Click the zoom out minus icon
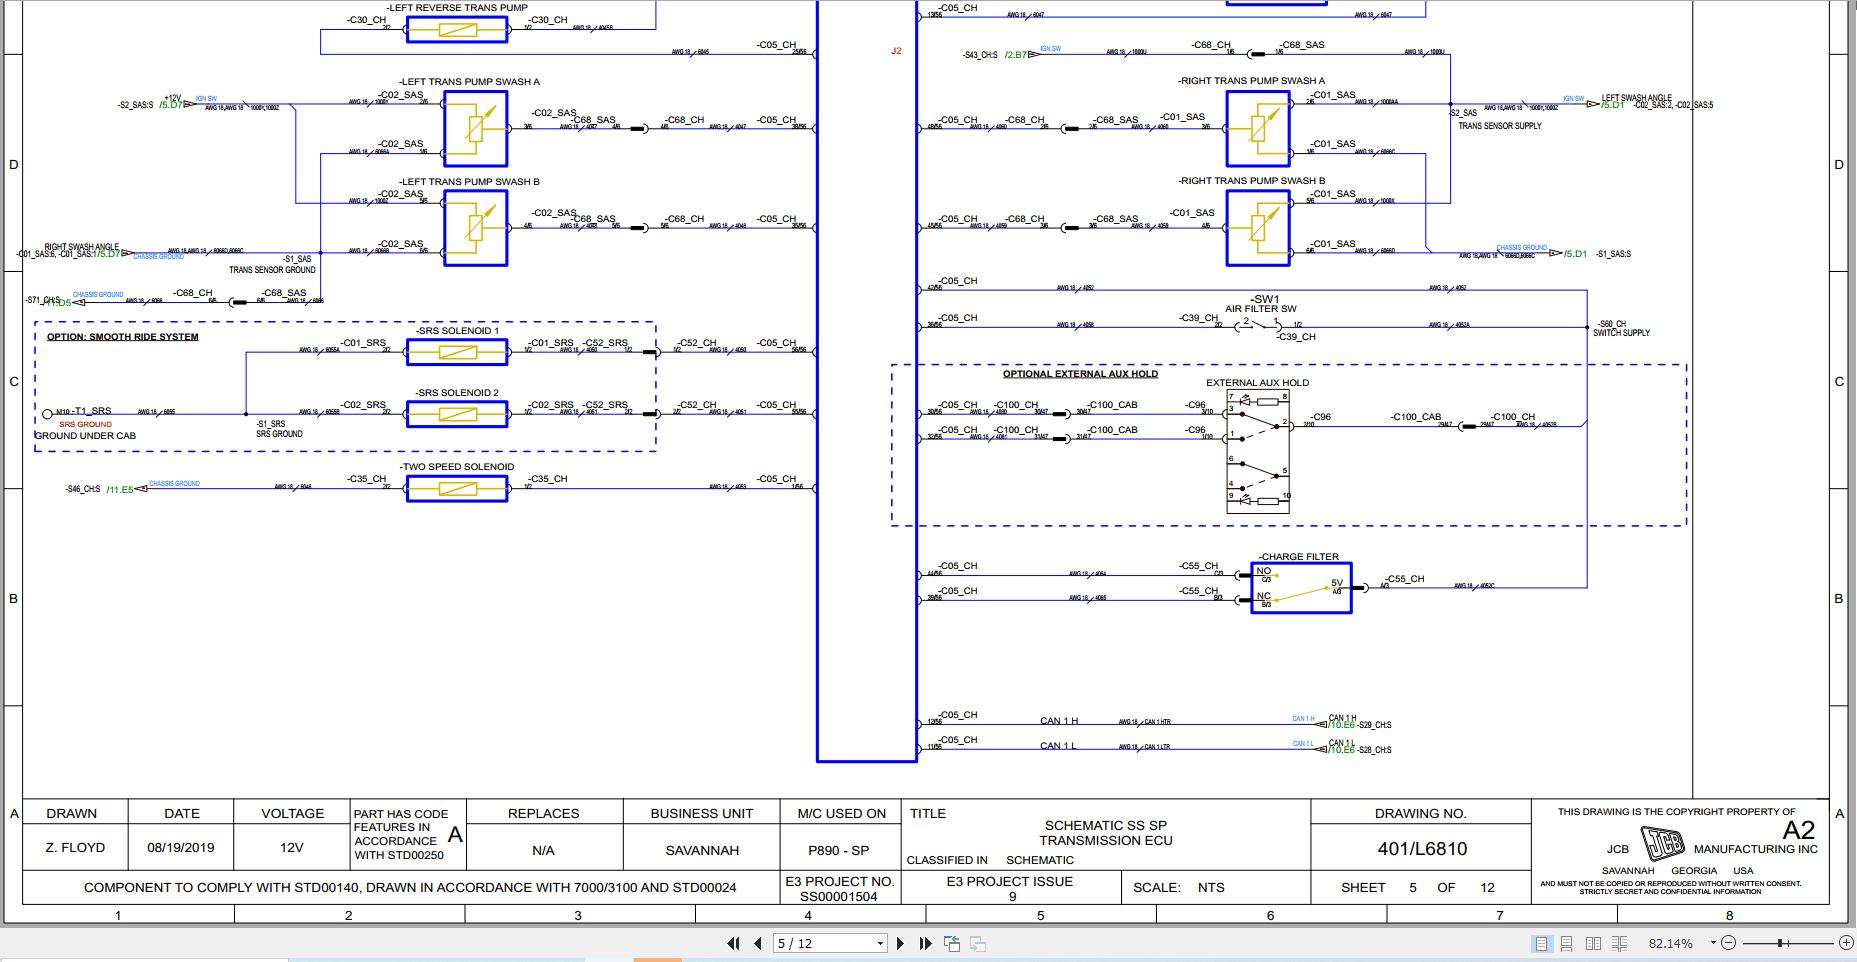Image resolution: width=1857 pixels, height=962 pixels. 1729,943
